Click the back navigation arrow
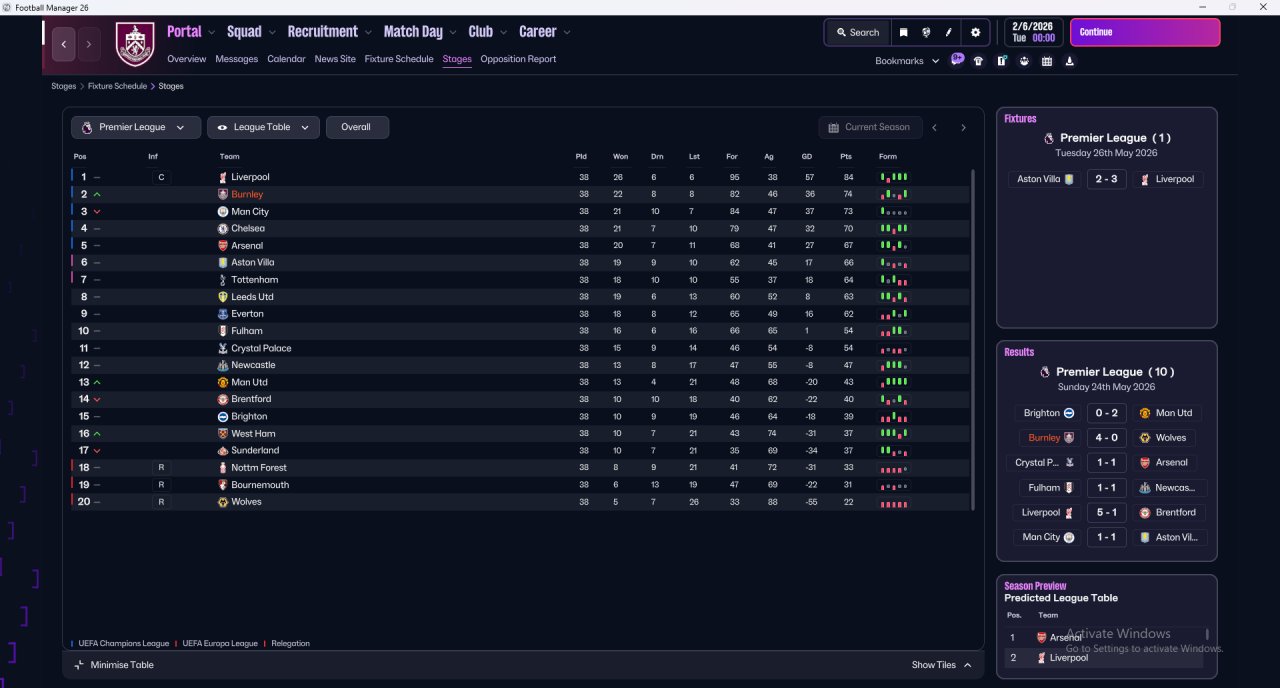The width and height of the screenshot is (1280, 688). click(x=65, y=44)
